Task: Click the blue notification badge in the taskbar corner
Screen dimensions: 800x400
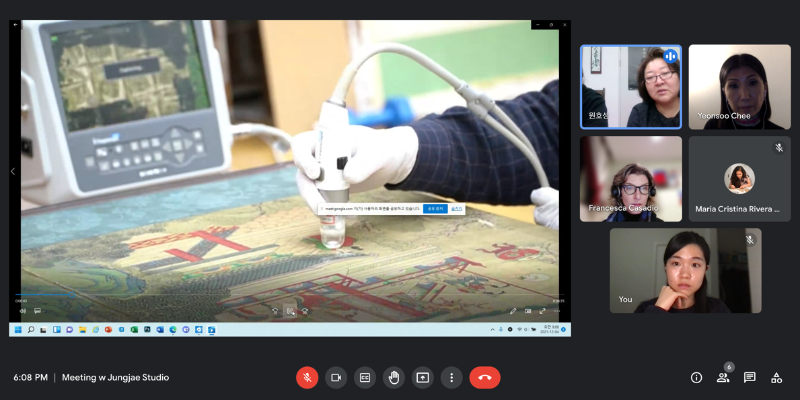Action: pyautogui.click(x=563, y=330)
